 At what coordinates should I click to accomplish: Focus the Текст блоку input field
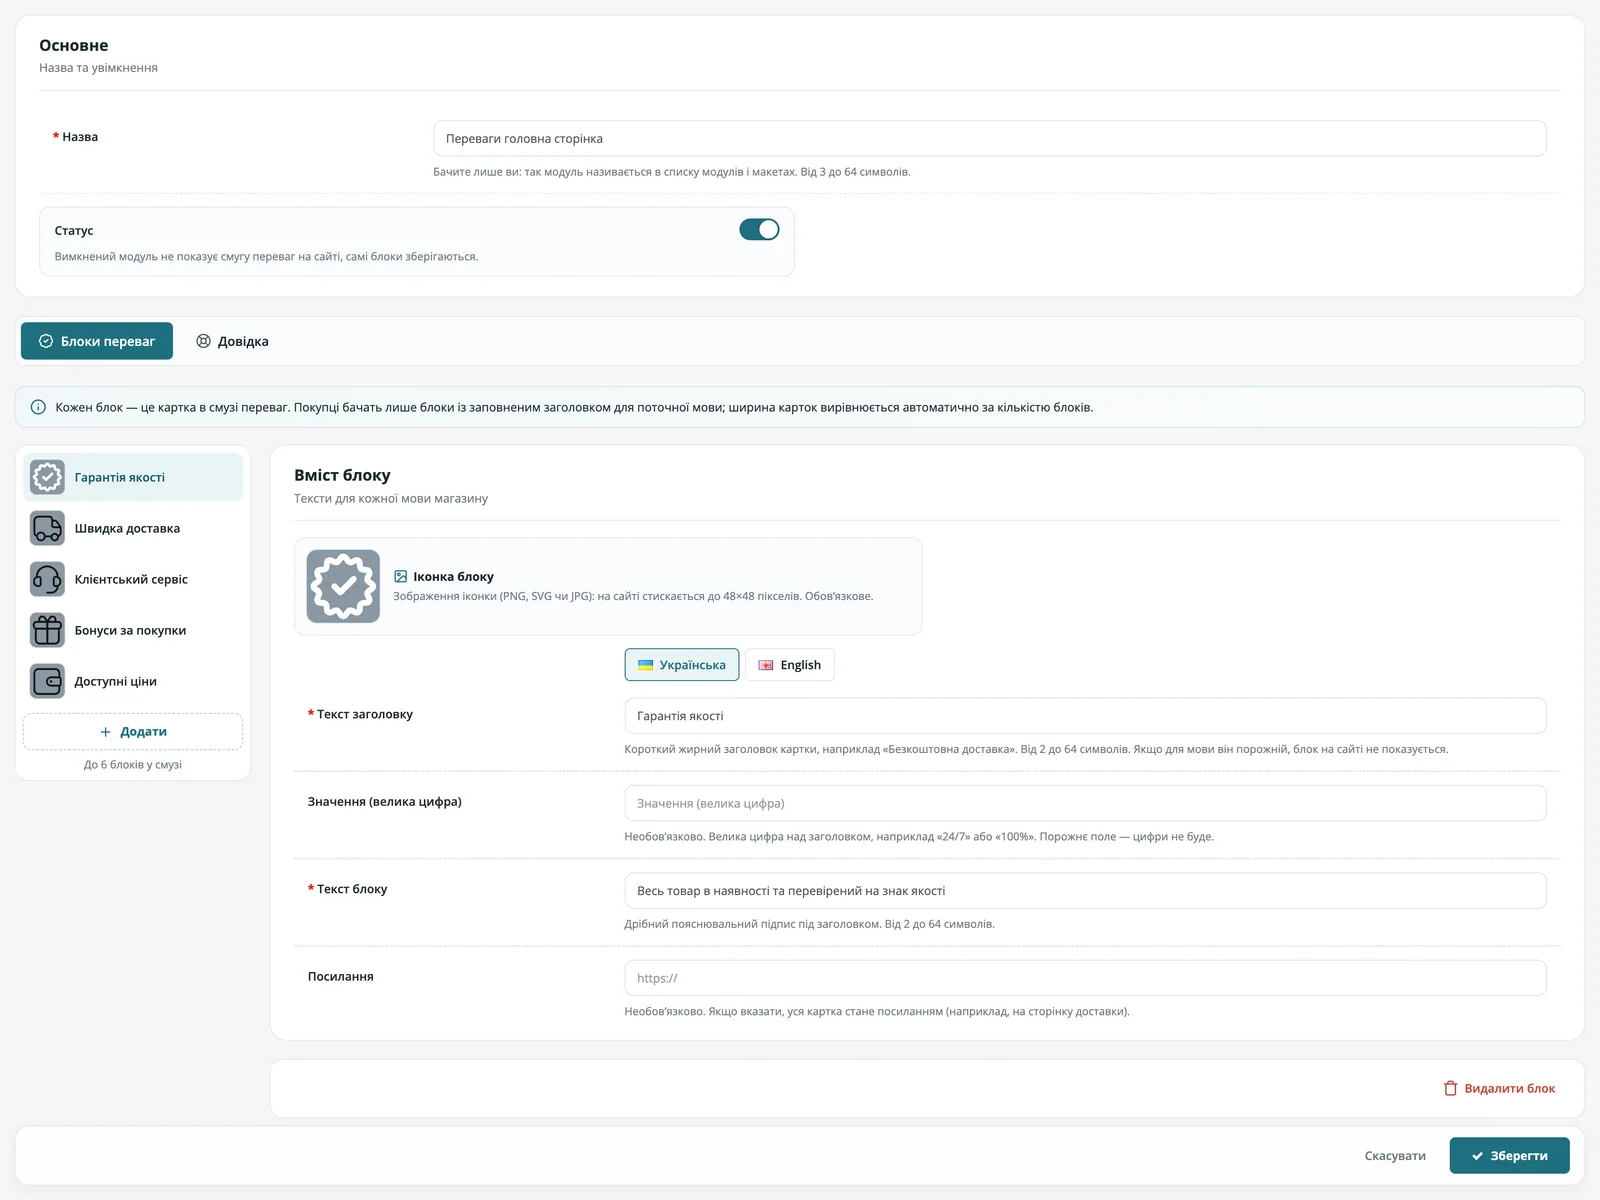click(x=1085, y=891)
